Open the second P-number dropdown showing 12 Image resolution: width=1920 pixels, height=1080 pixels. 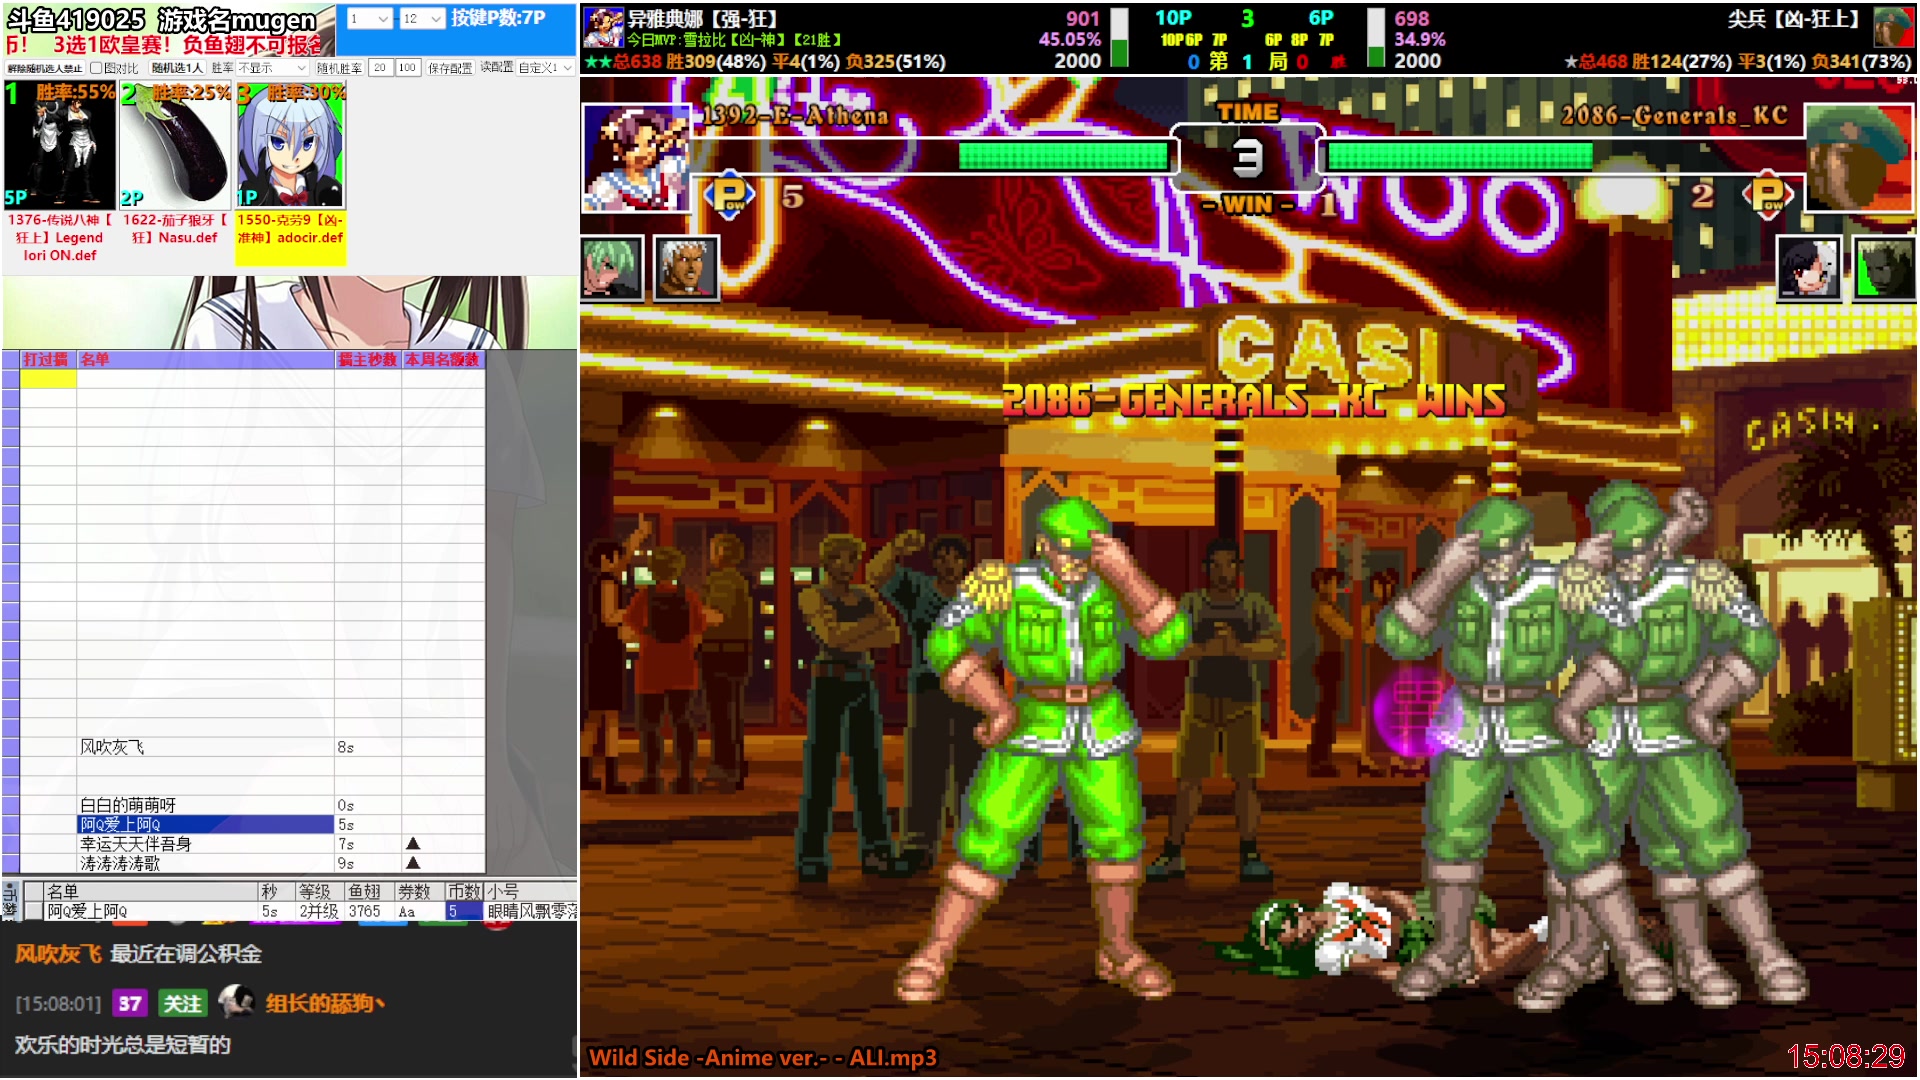[x=421, y=19]
